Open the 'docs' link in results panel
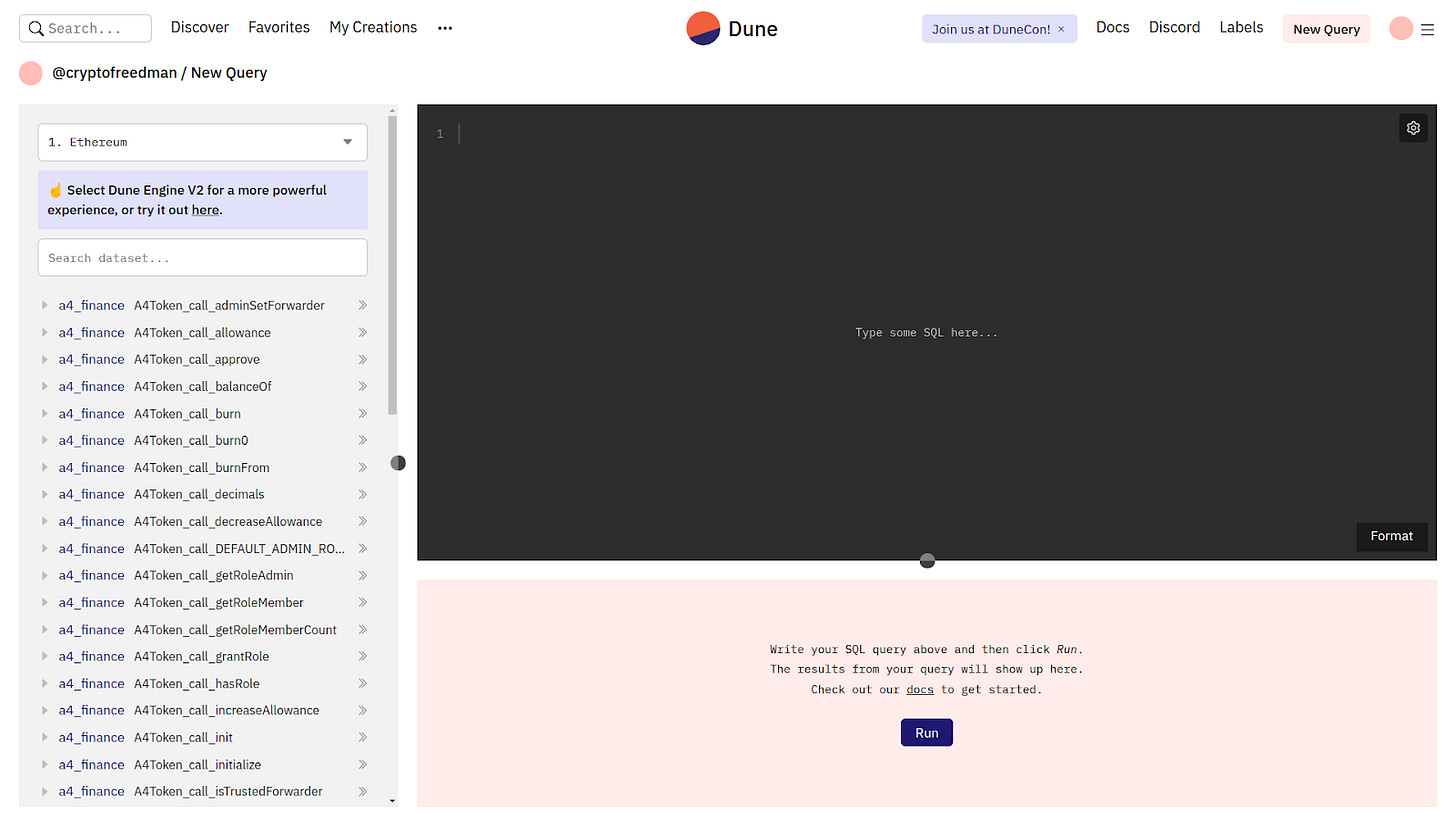 coord(920,689)
